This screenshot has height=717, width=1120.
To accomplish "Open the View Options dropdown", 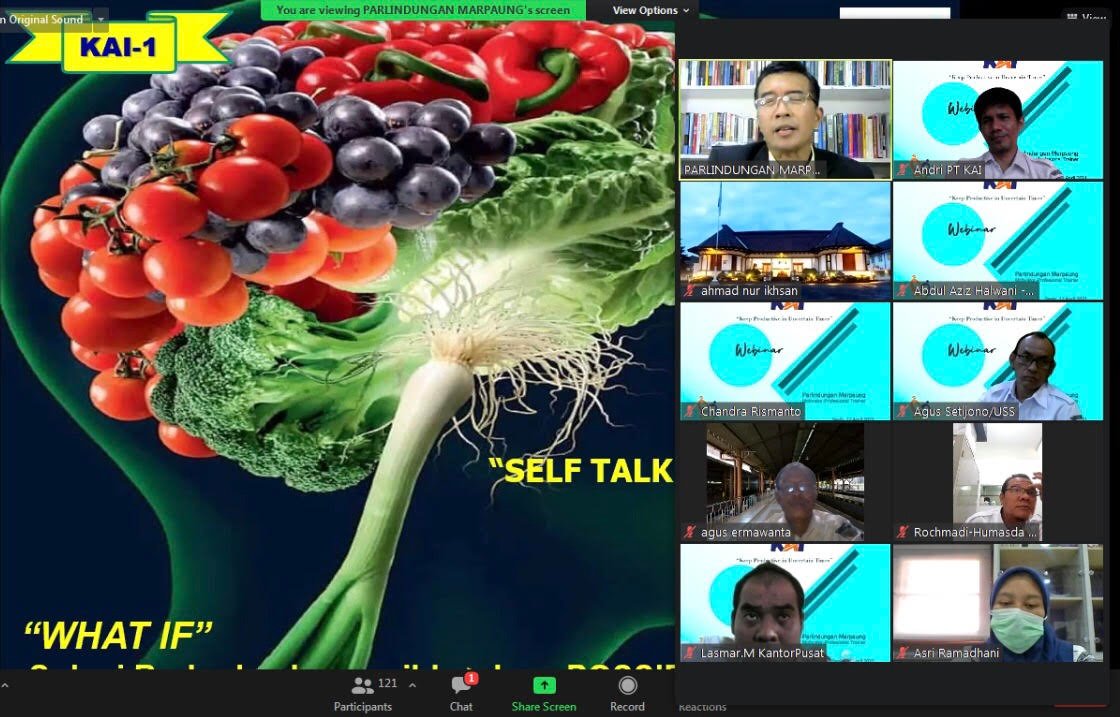I will (650, 10).
